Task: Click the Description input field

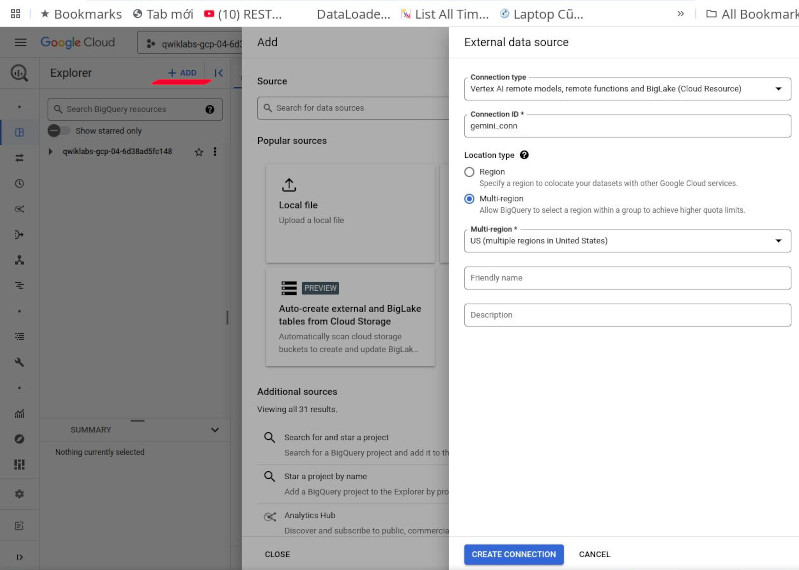Action: coord(627,315)
